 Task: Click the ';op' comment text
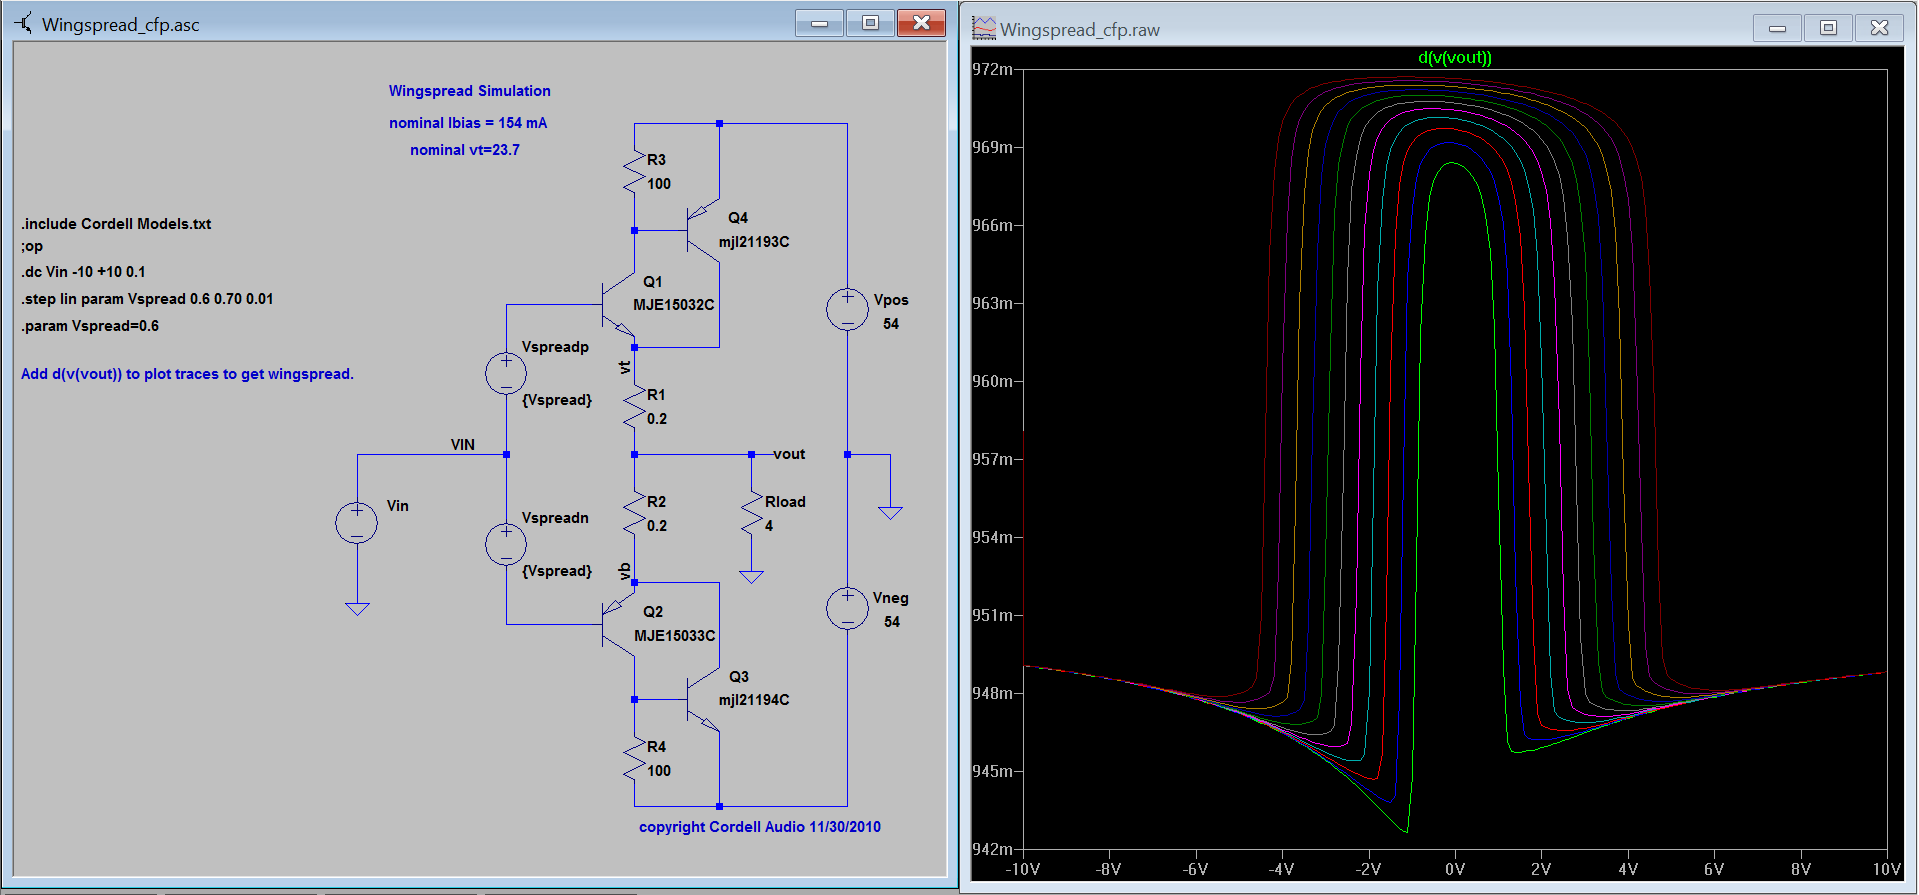click(x=32, y=247)
